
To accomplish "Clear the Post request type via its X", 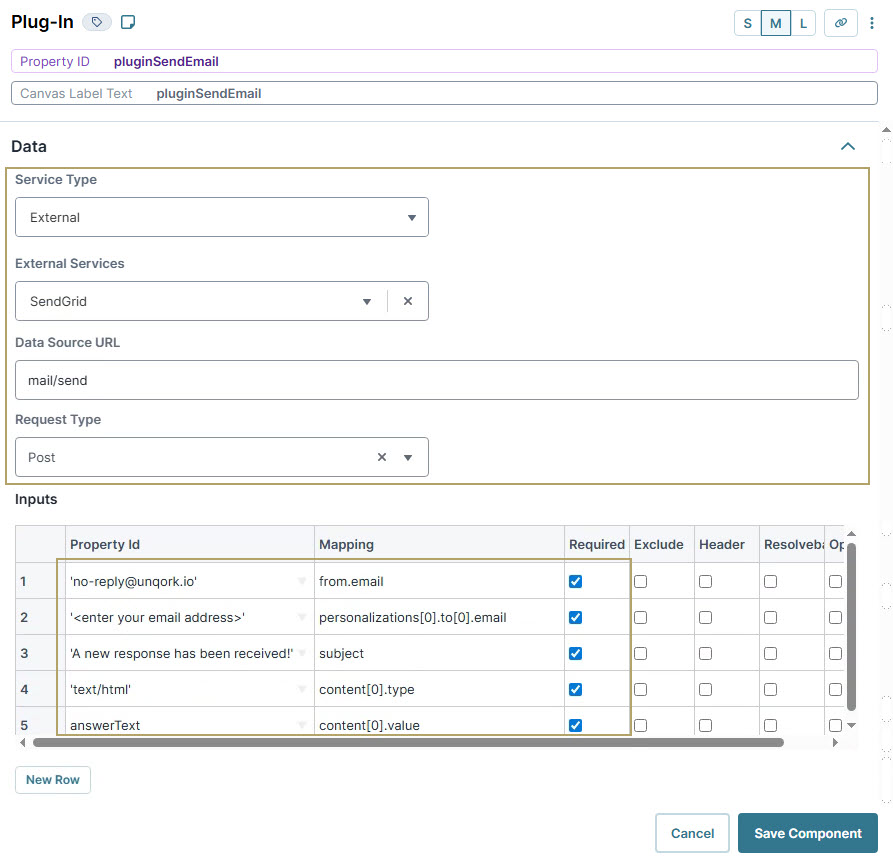I will 381,456.
